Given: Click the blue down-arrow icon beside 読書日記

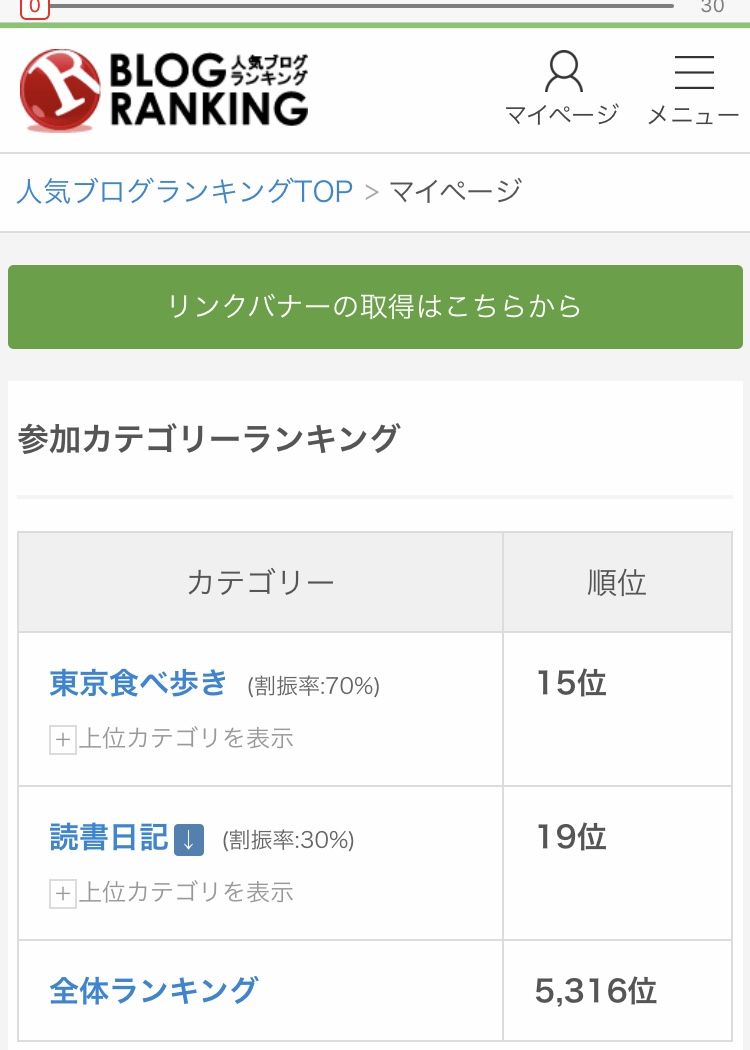Looking at the screenshot, I should [189, 839].
